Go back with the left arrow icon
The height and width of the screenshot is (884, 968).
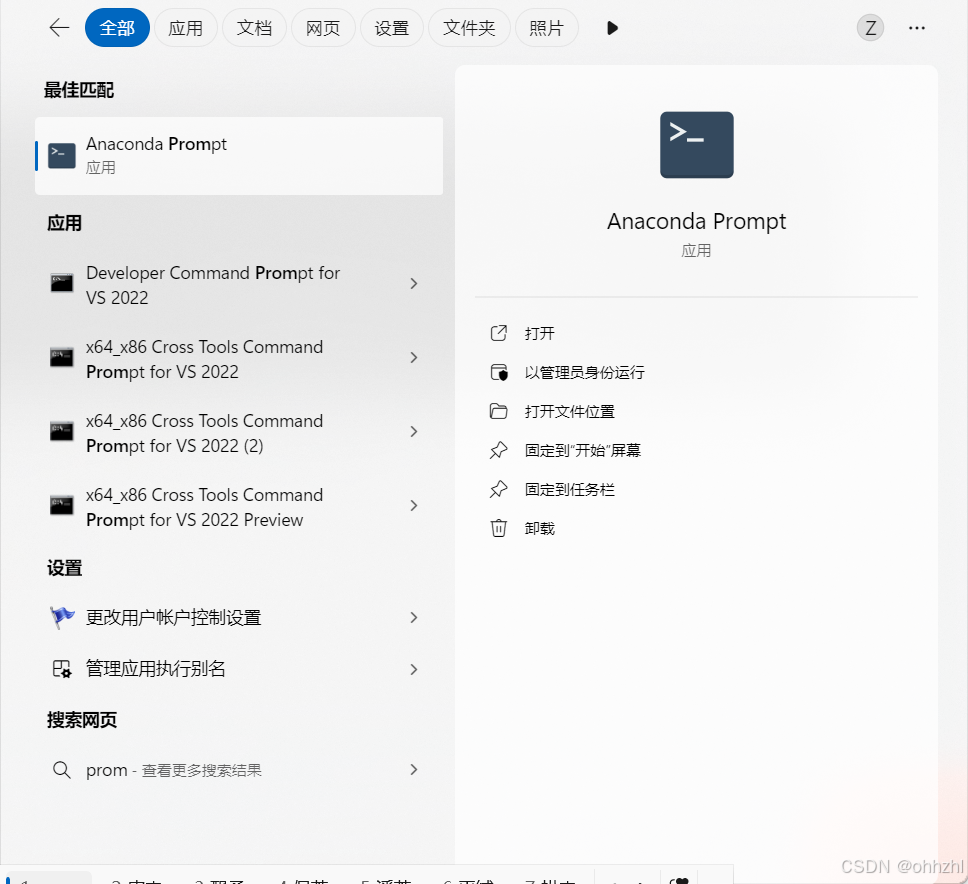[59, 28]
